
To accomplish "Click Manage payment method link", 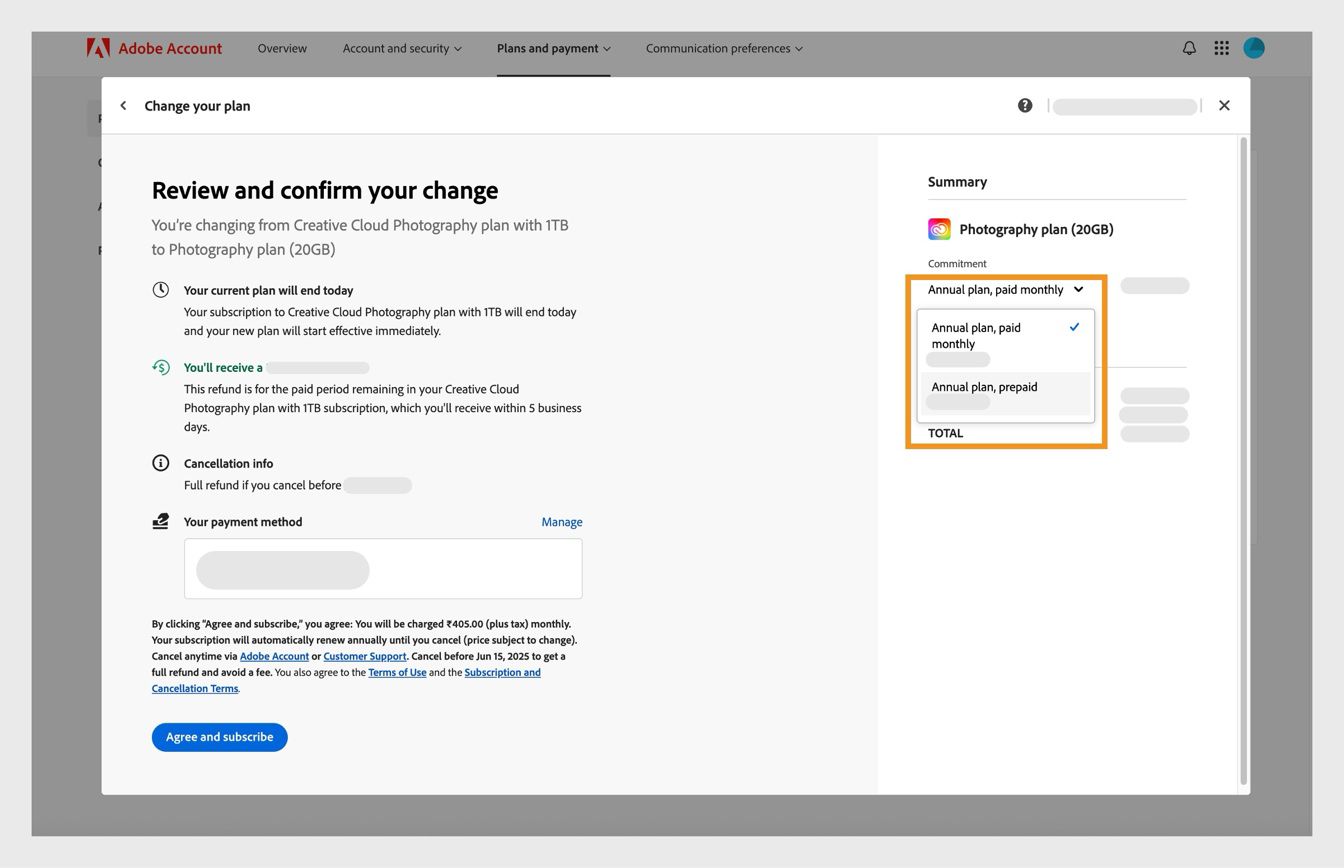I will (562, 522).
